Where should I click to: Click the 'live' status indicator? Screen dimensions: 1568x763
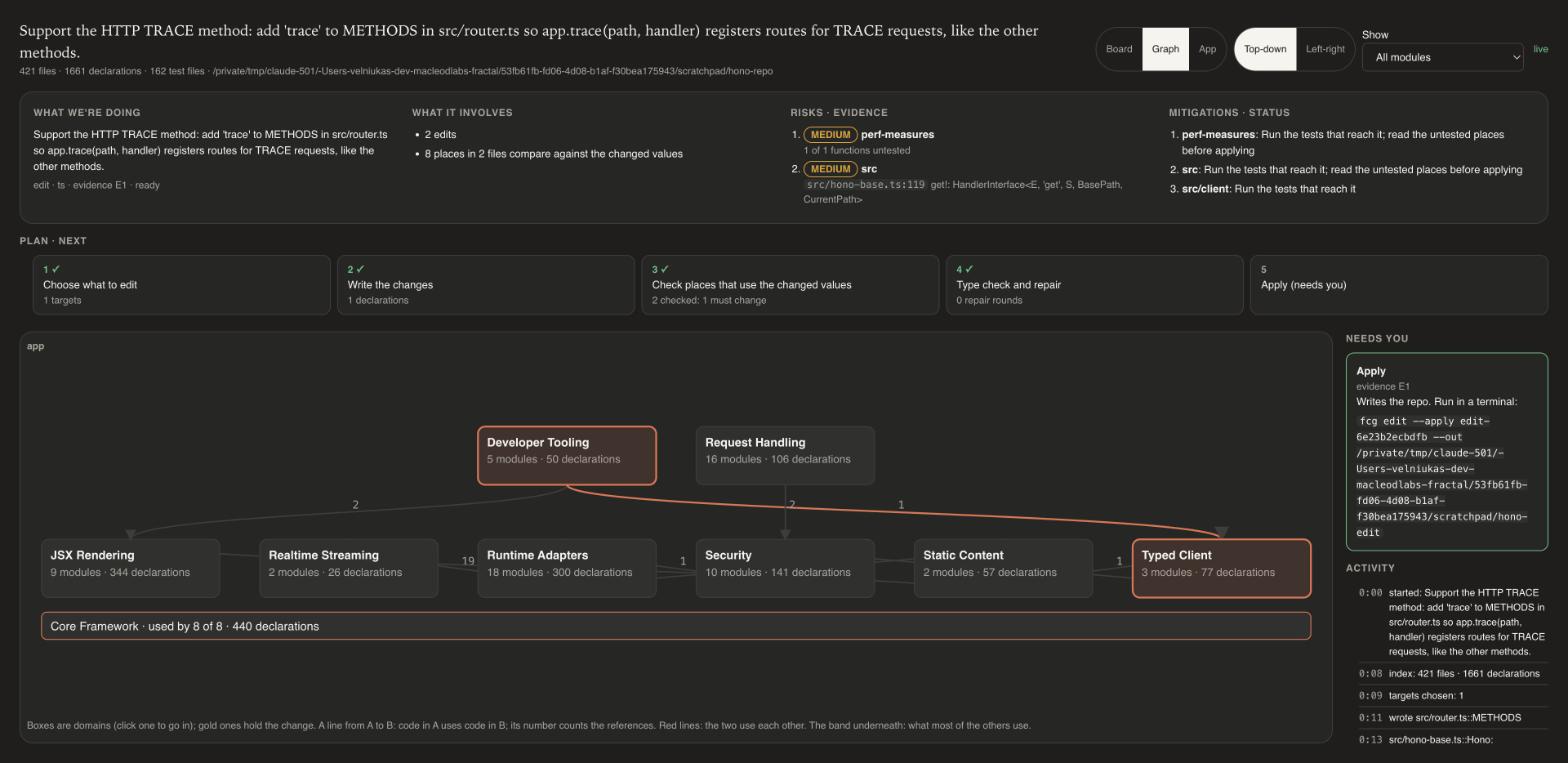(x=1540, y=49)
